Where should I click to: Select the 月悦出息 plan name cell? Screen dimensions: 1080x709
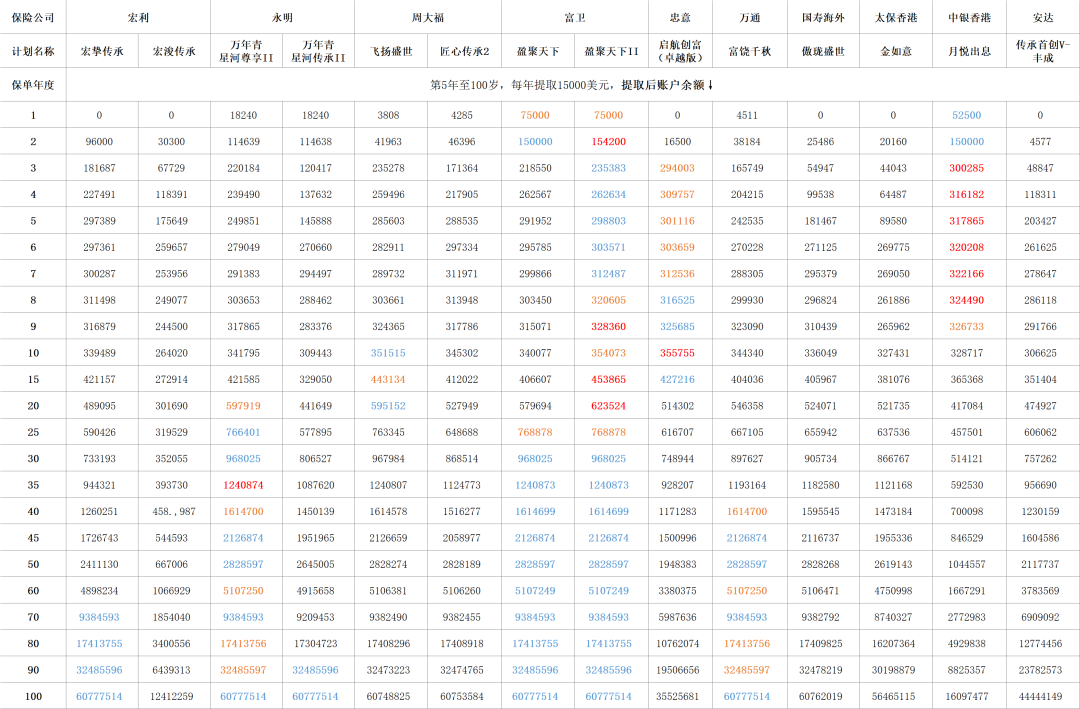(x=967, y=51)
